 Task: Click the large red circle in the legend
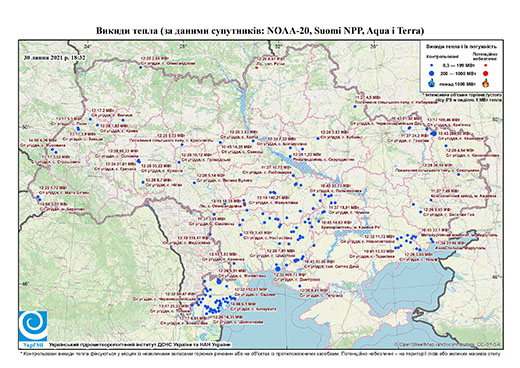[485, 74]
